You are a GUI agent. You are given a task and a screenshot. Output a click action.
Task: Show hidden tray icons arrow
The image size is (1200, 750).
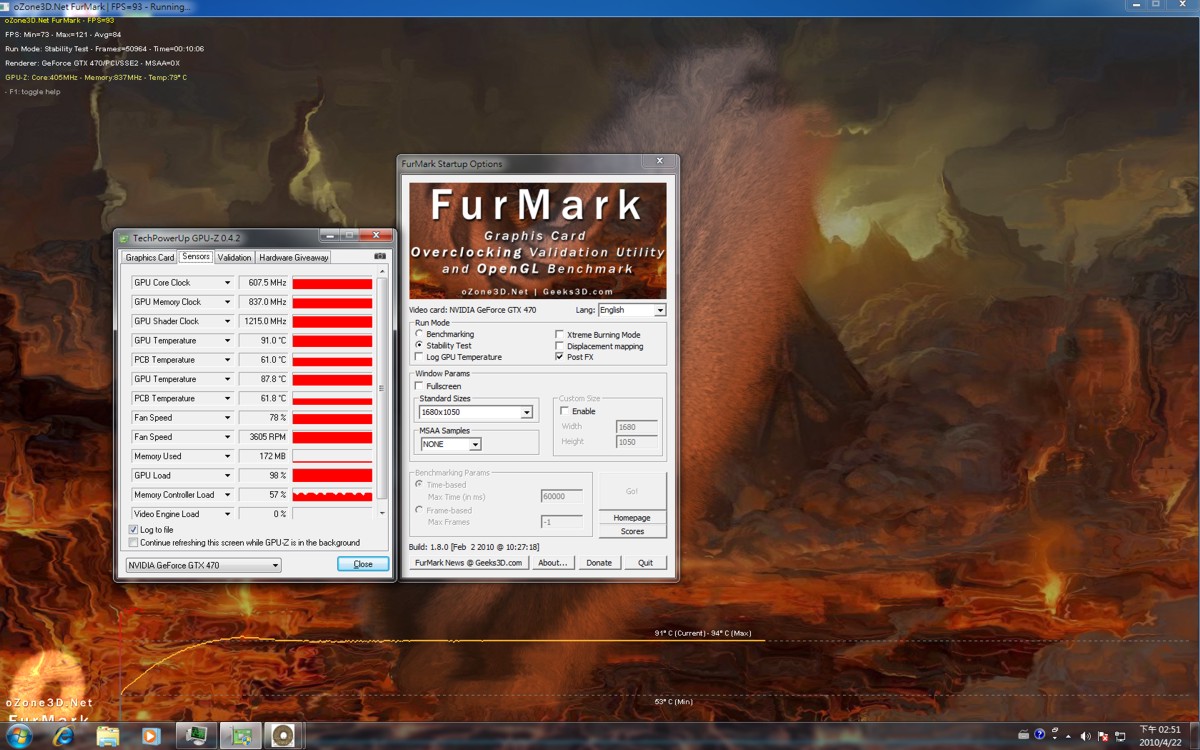coord(1069,736)
